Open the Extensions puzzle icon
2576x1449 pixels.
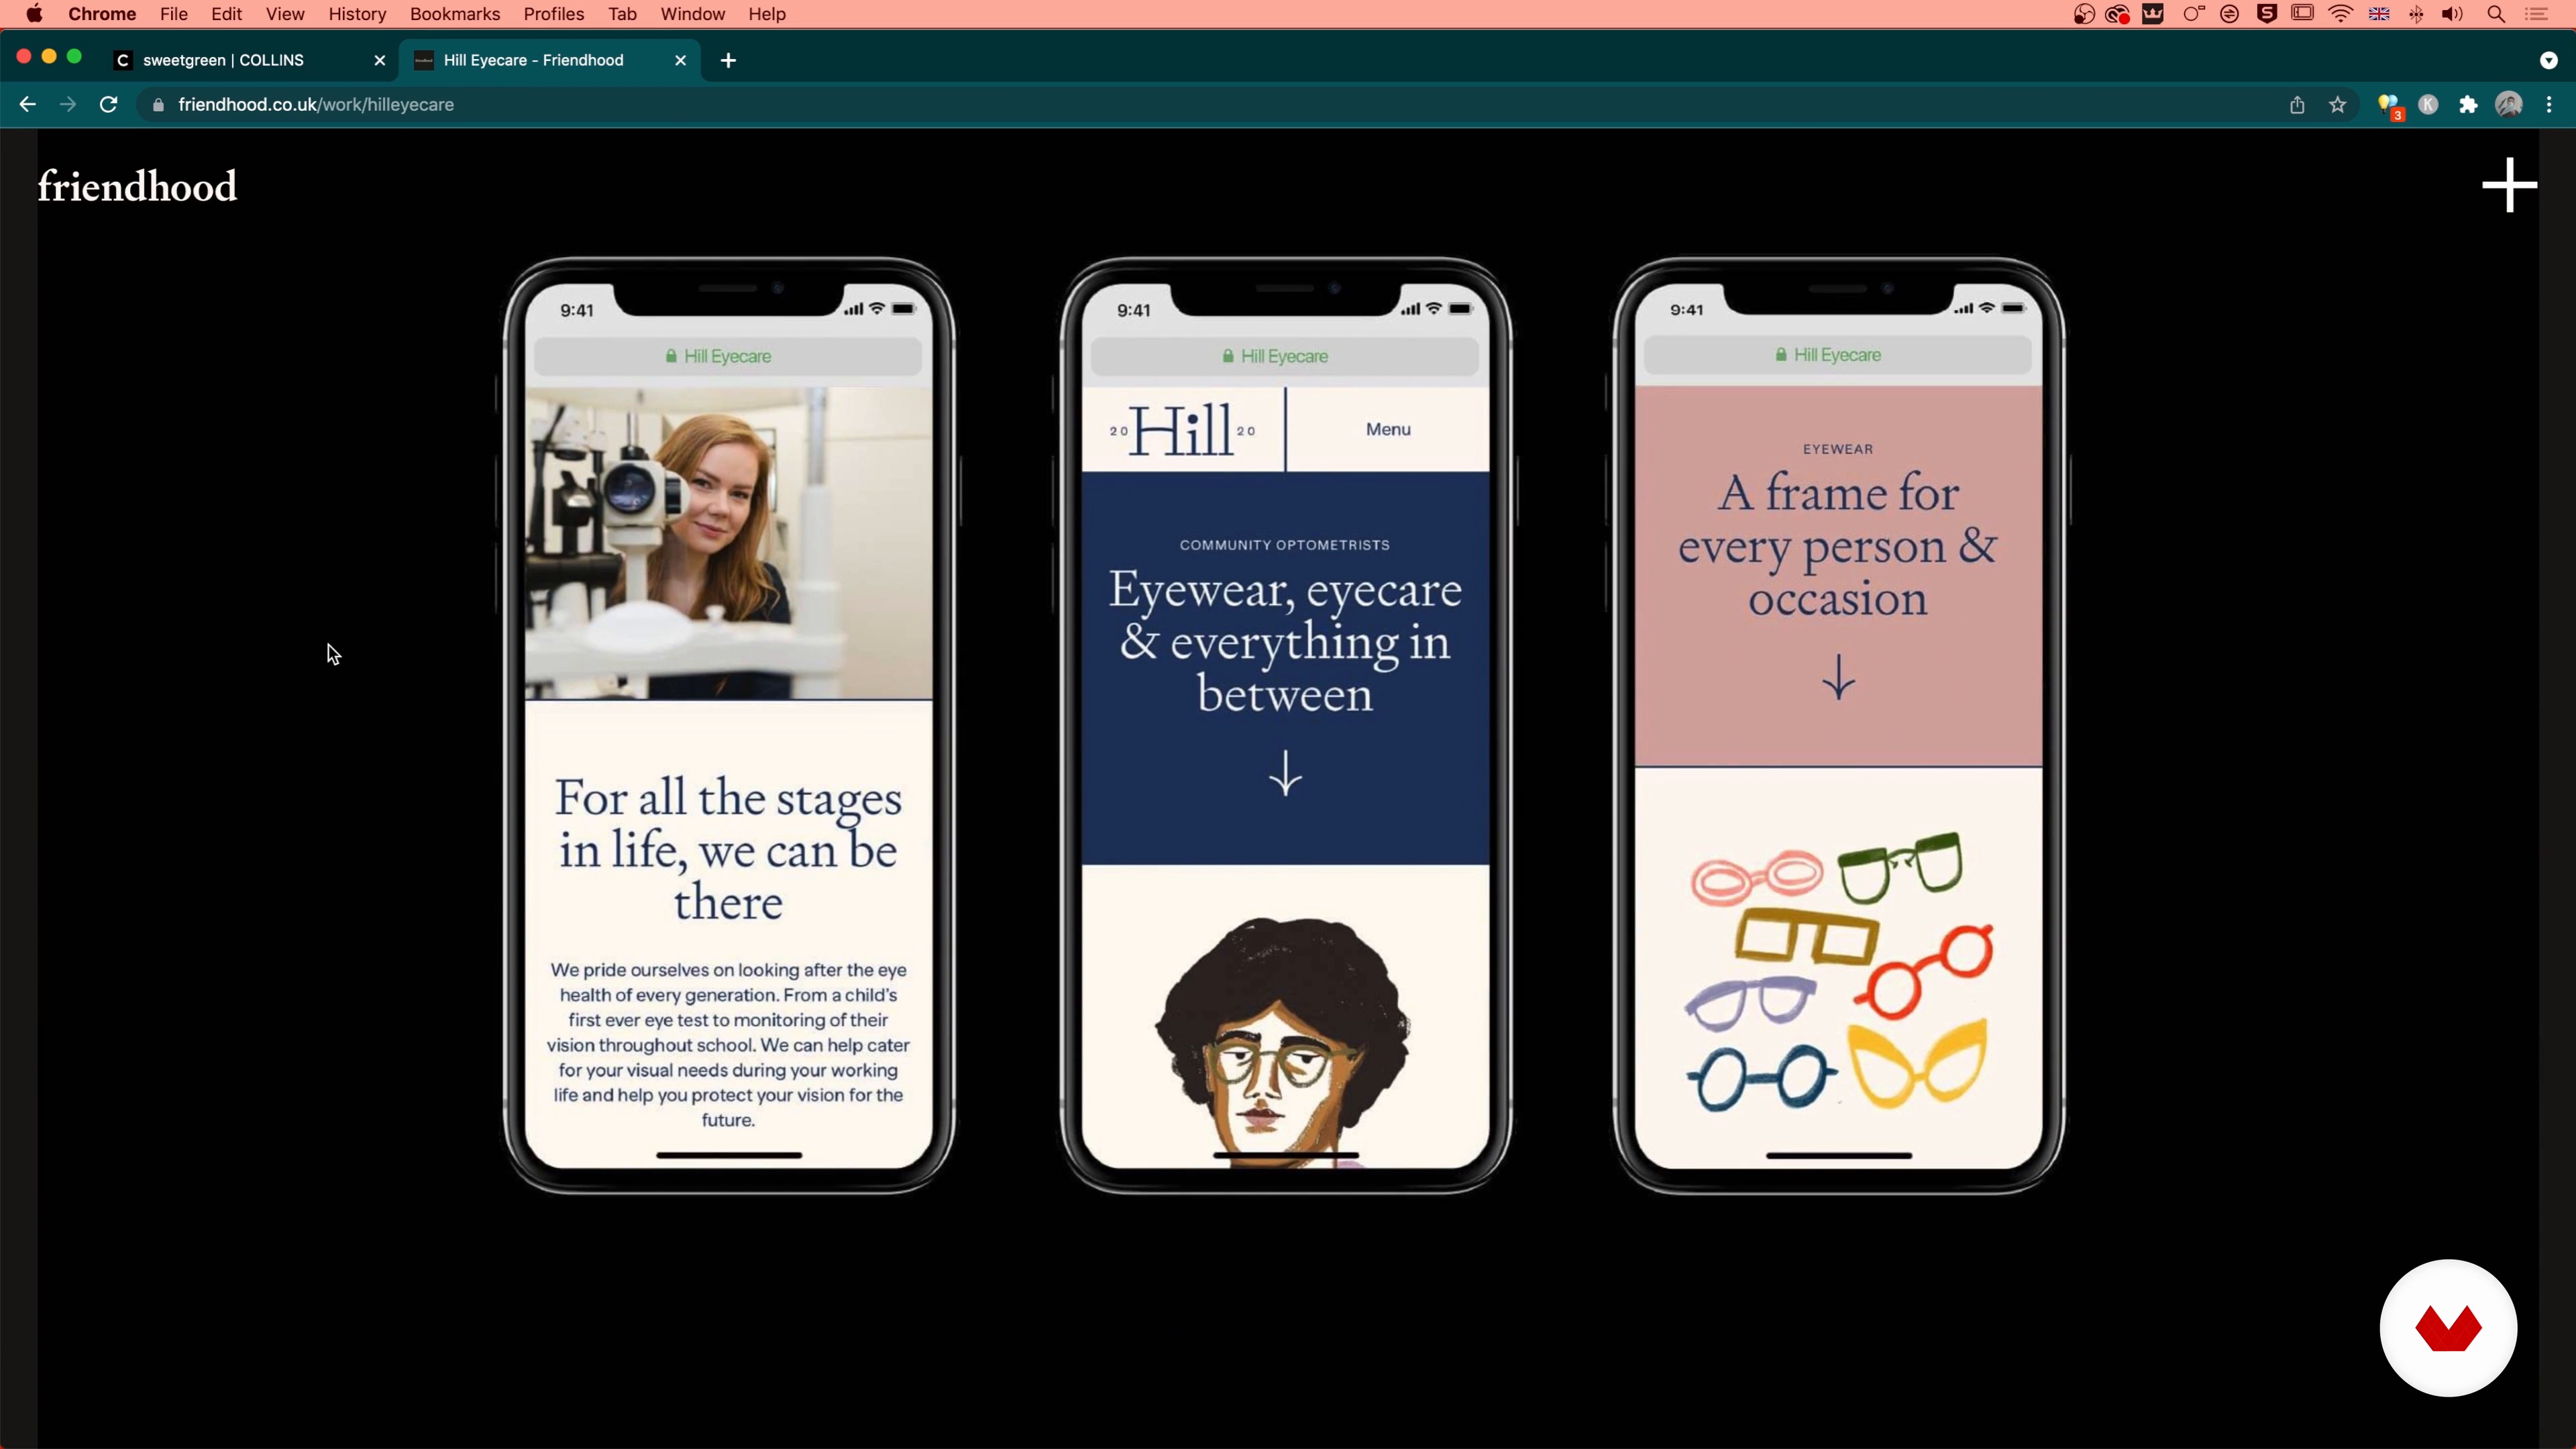click(x=2468, y=105)
